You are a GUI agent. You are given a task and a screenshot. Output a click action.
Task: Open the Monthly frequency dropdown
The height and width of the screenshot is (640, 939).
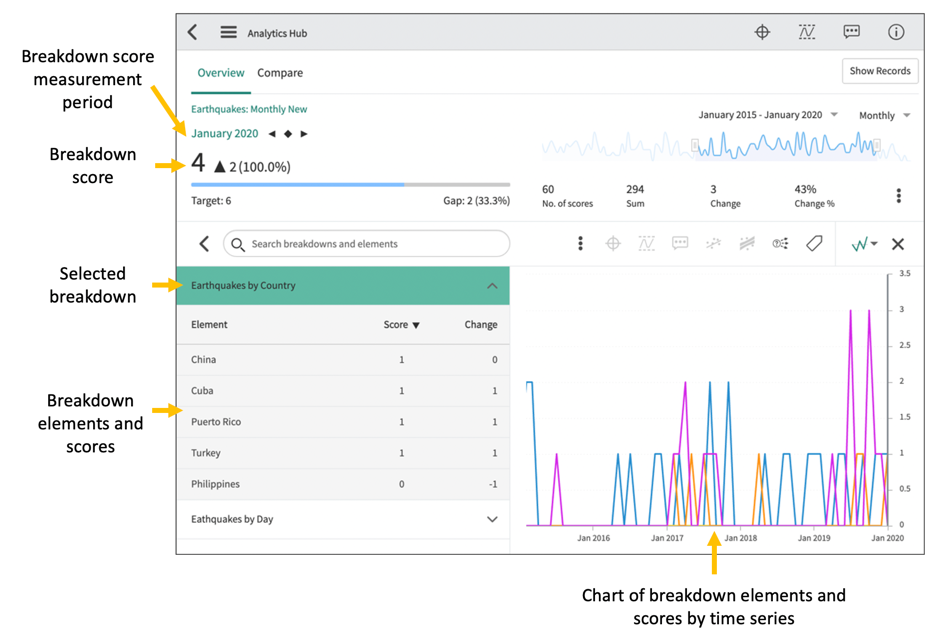pyautogui.click(x=884, y=116)
